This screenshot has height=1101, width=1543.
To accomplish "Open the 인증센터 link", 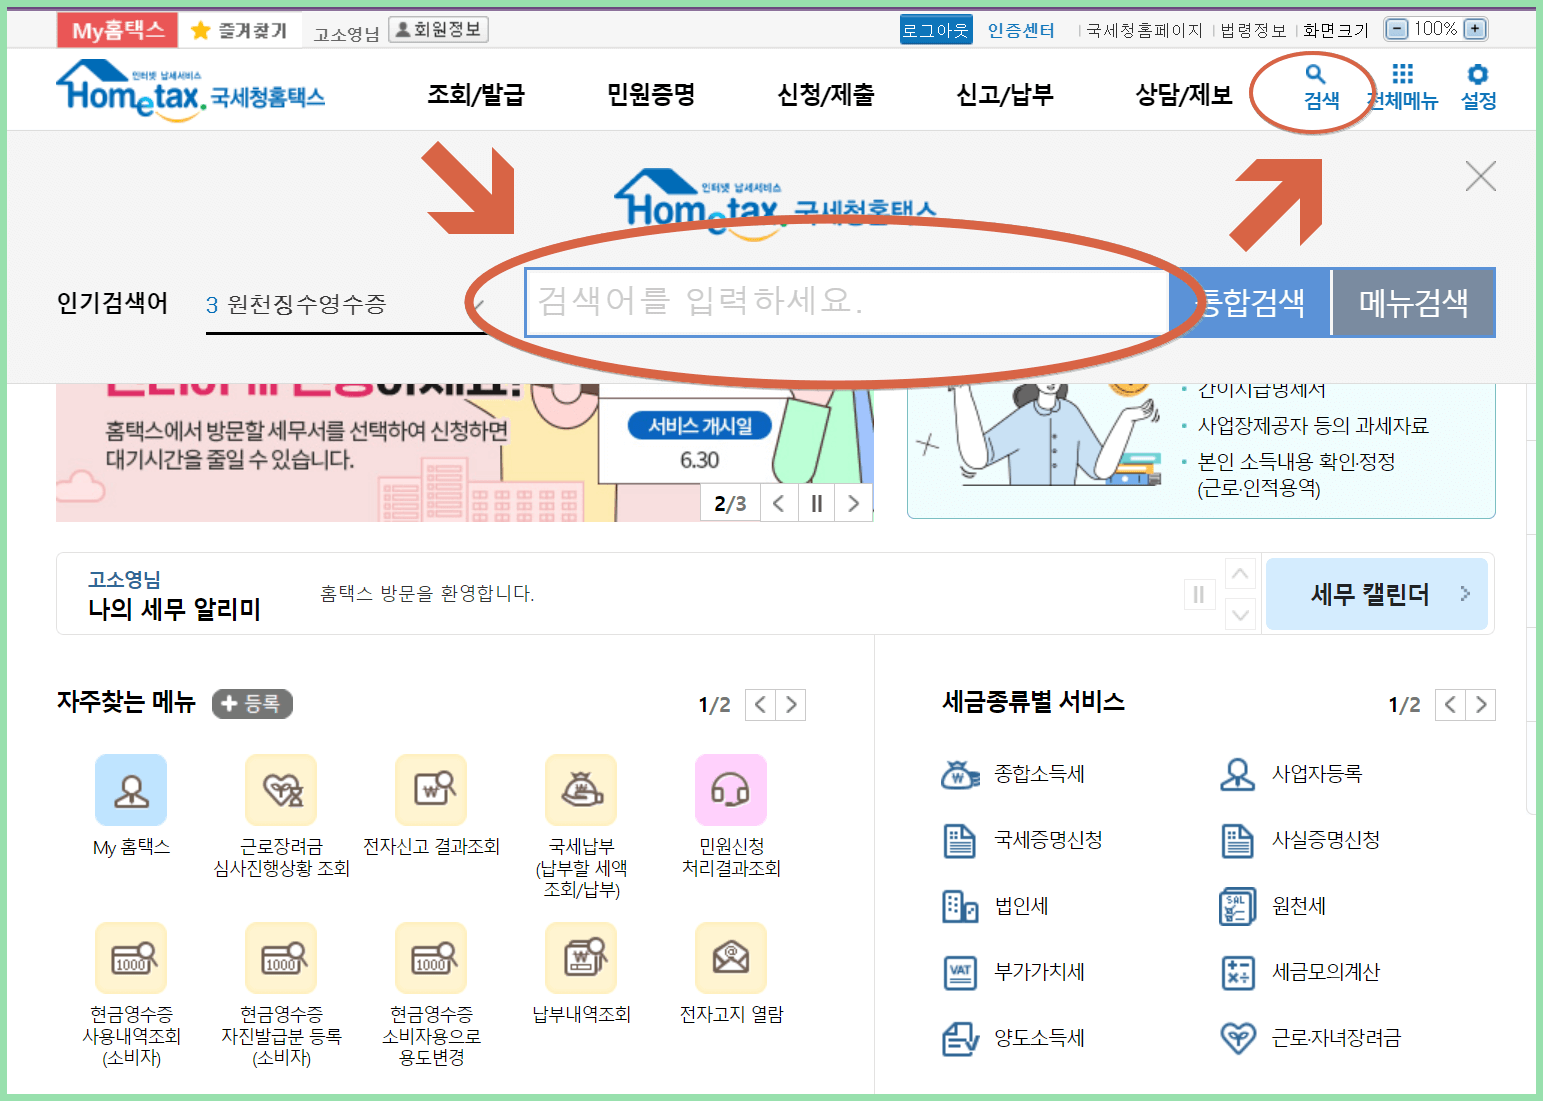I will tap(1021, 30).
